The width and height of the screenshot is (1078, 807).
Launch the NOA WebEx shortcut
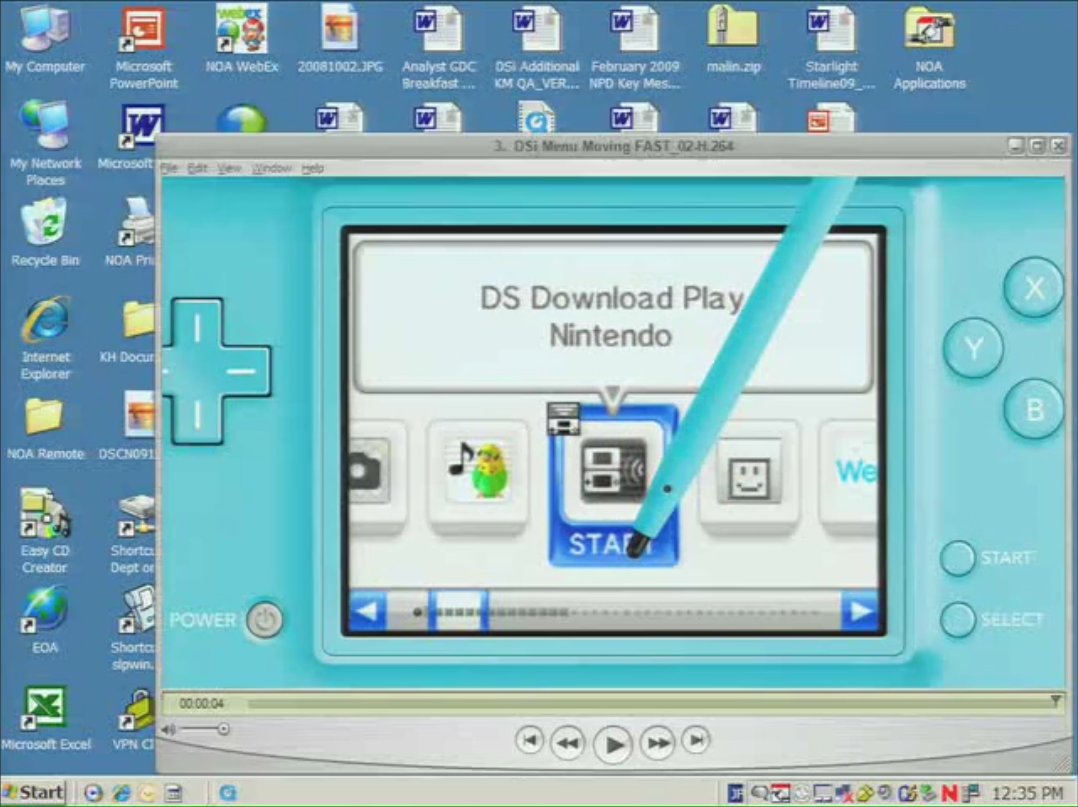pos(241,38)
